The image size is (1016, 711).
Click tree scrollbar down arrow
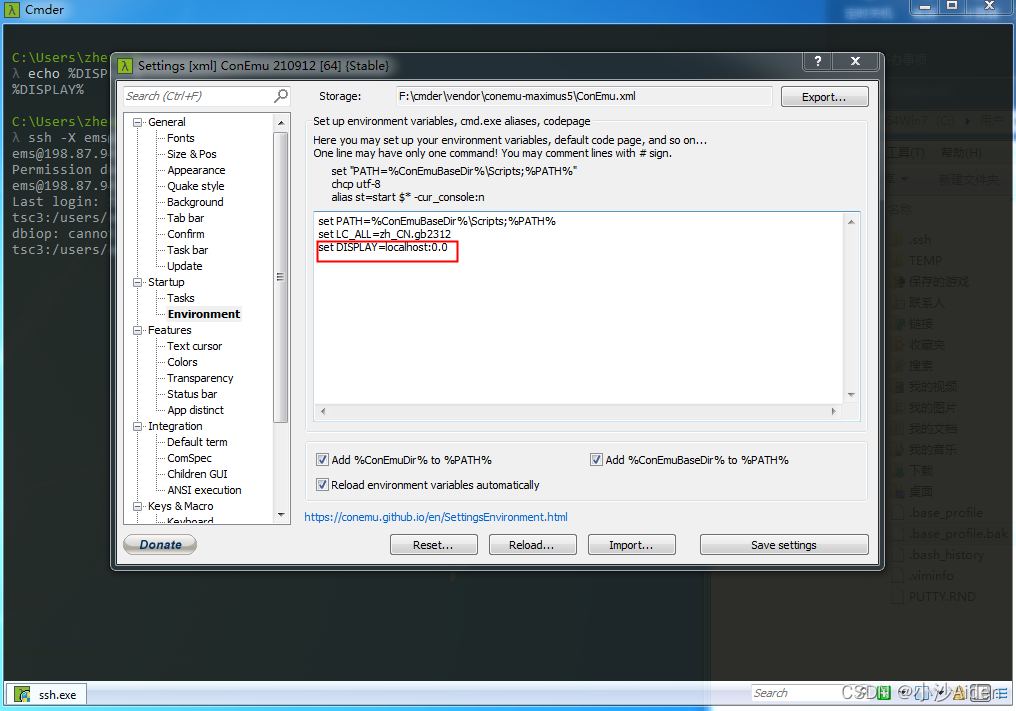(x=281, y=515)
